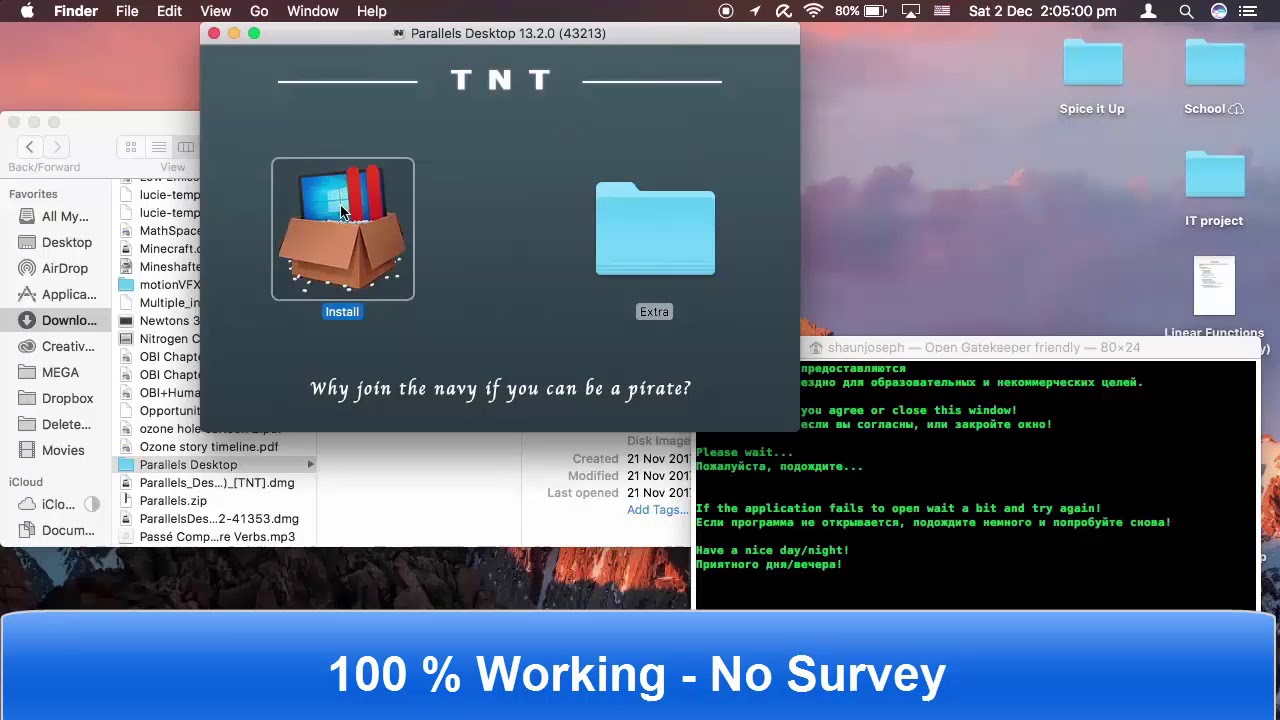Open the user account menu icon
1280x720 pixels.
tap(1149, 11)
